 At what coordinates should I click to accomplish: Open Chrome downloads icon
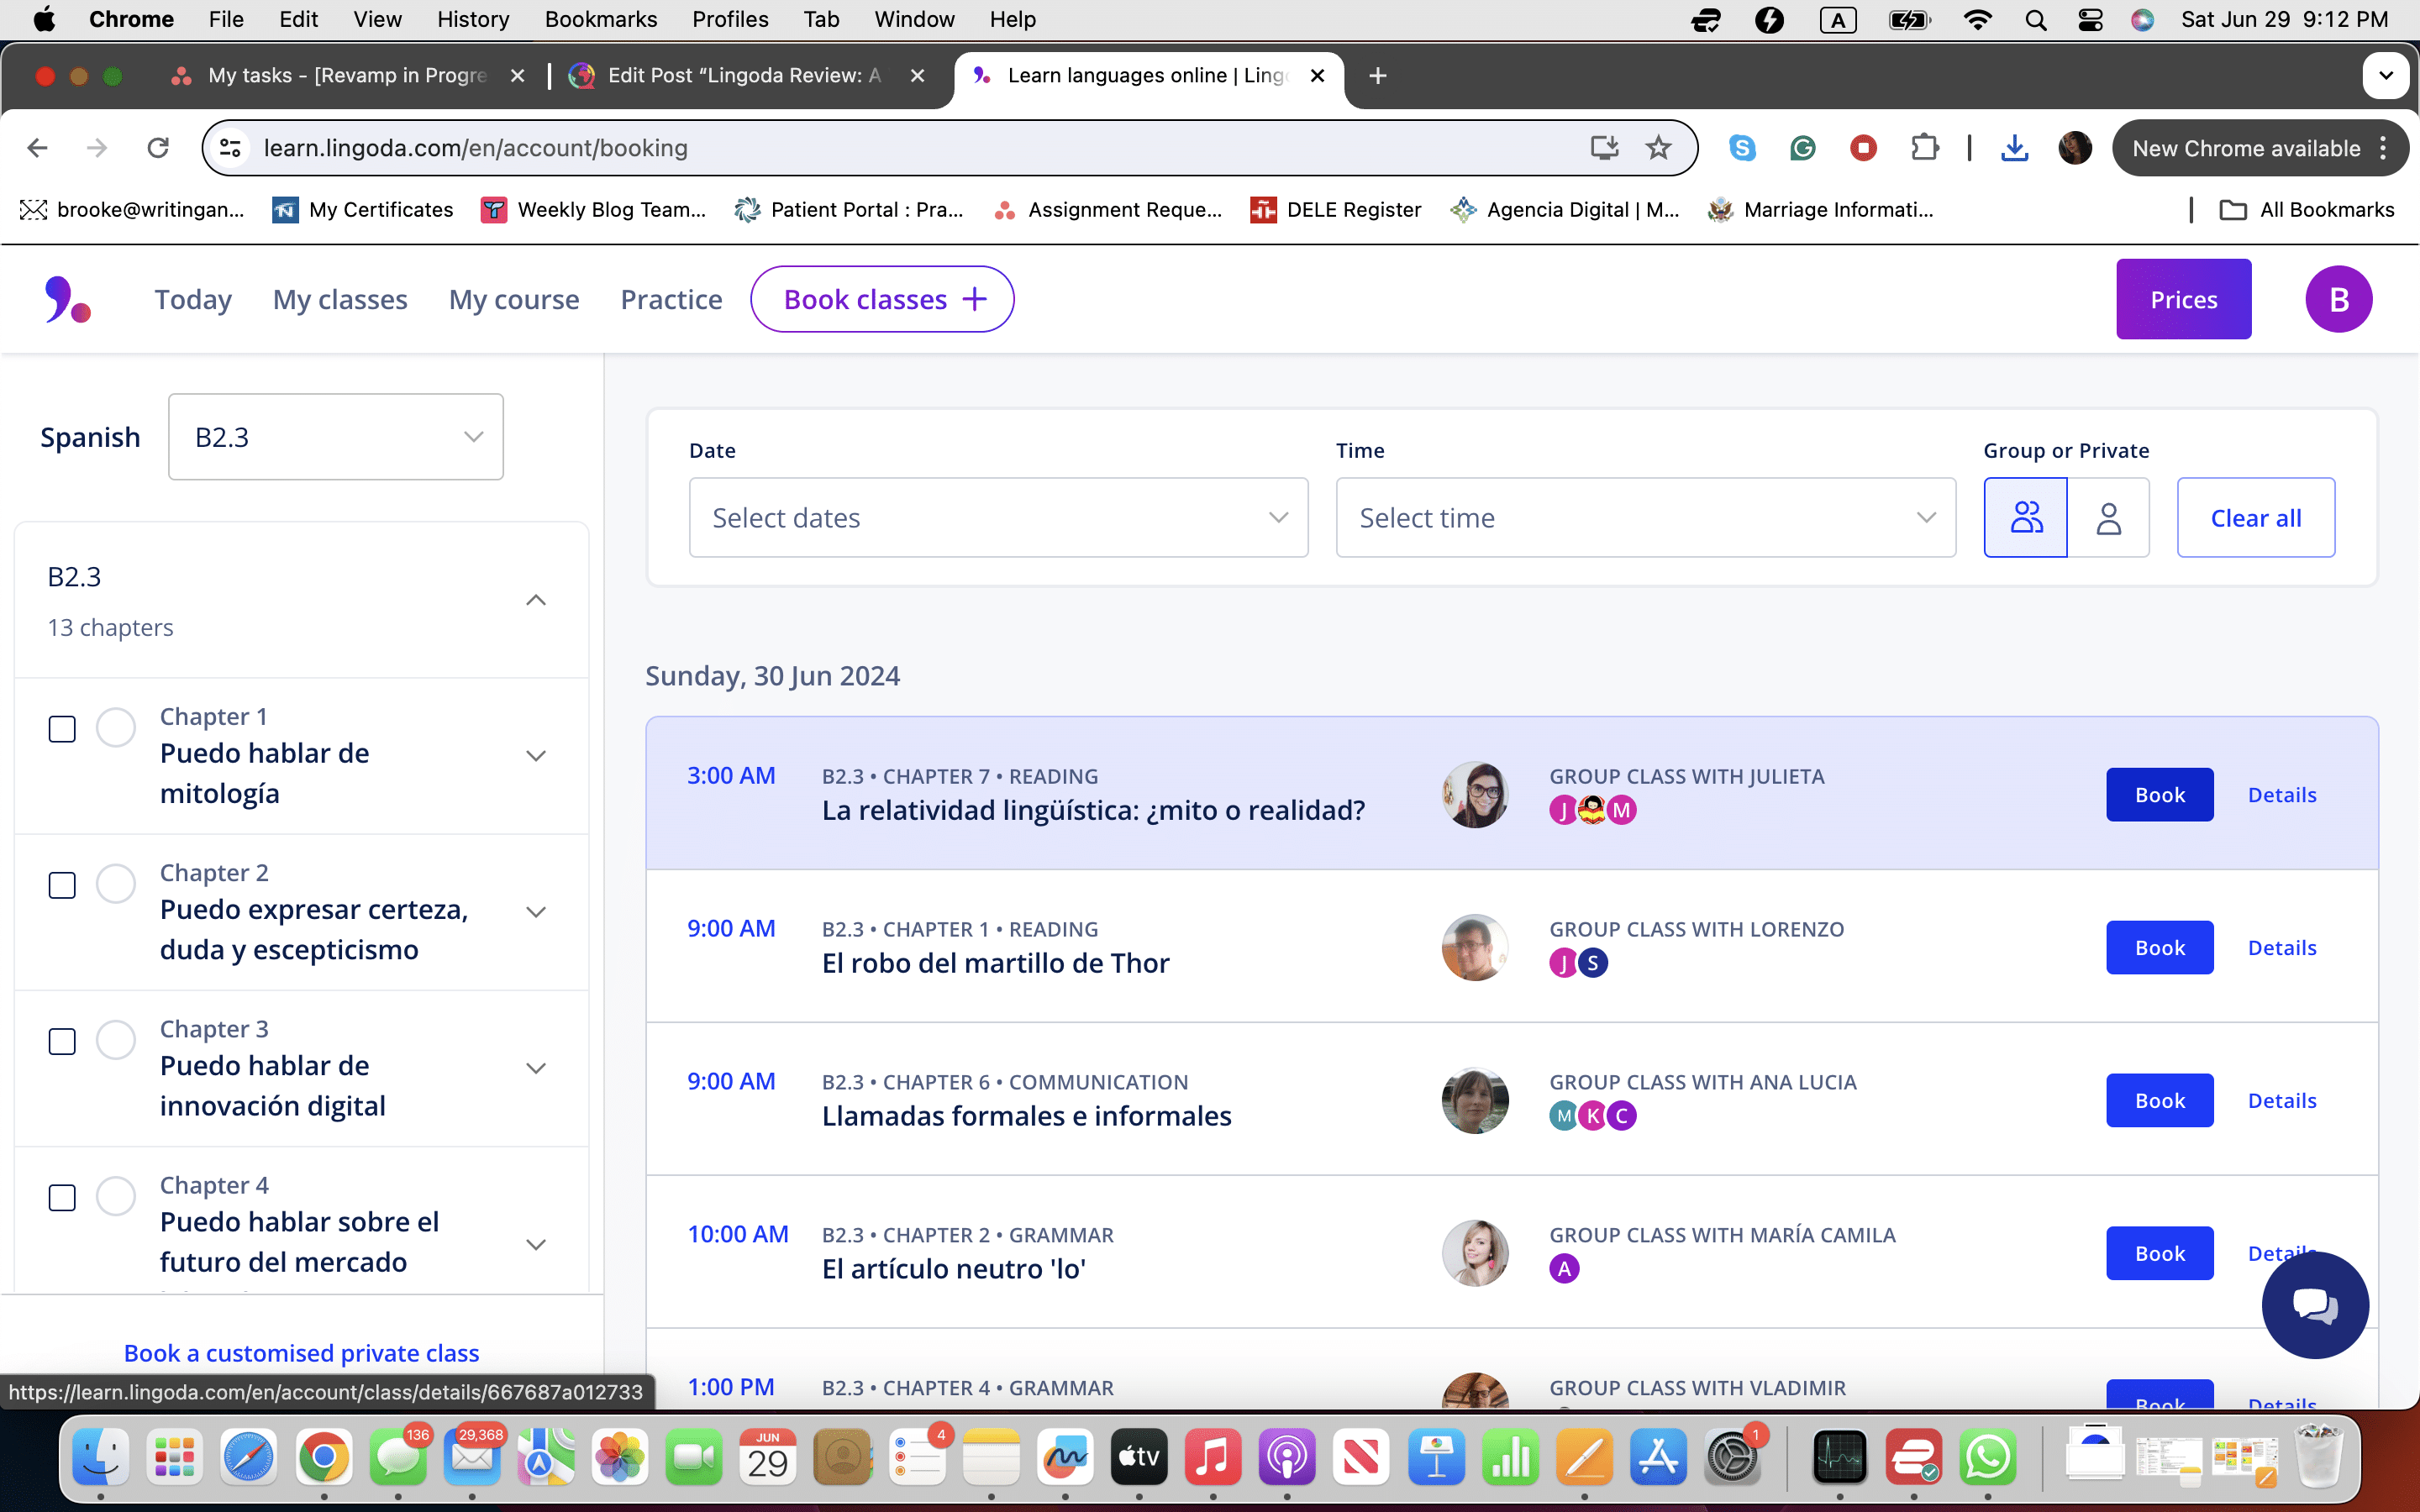(x=2014, y=148)
